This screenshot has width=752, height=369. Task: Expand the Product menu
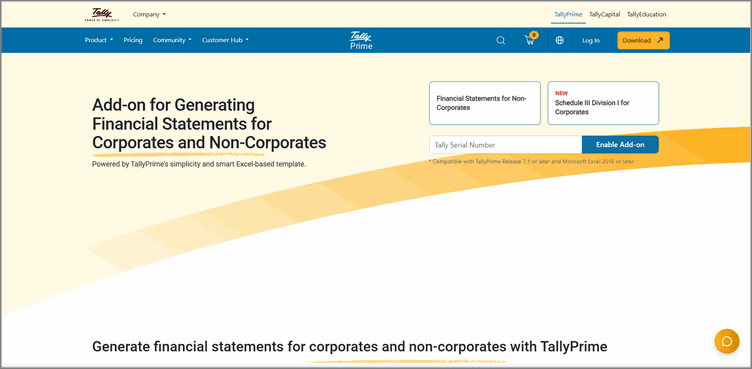point(99,40)
